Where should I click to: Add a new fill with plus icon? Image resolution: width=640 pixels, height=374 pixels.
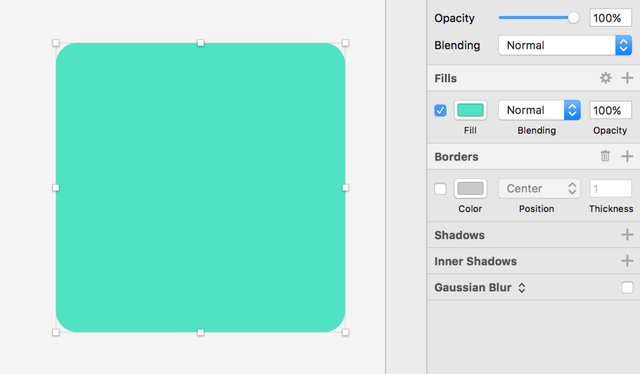[627, 78]
